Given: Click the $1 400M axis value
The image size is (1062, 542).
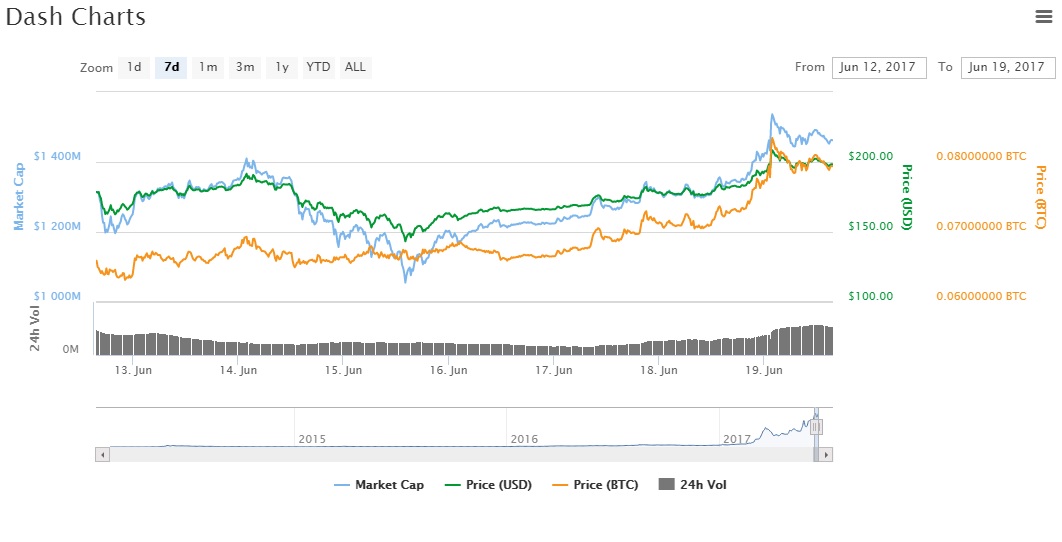Looking at the screenshot, I should pyautogui.click(x=57, y=157).
